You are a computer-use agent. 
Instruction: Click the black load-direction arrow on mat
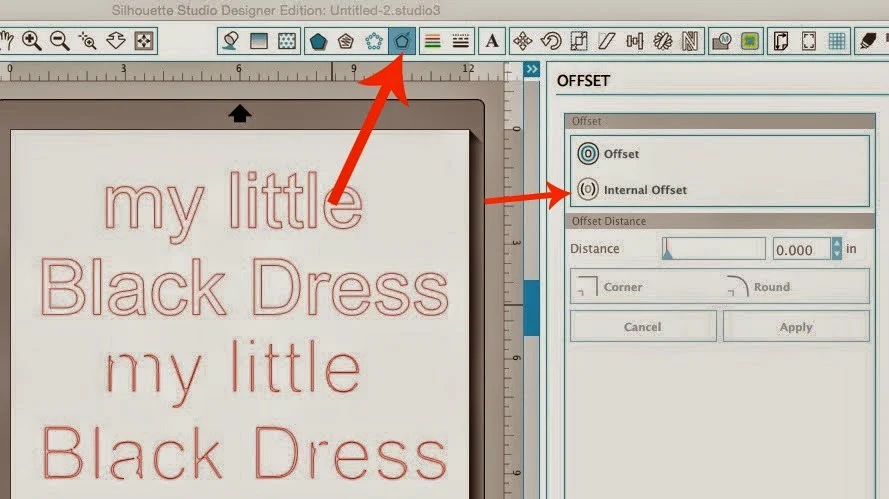240,113
